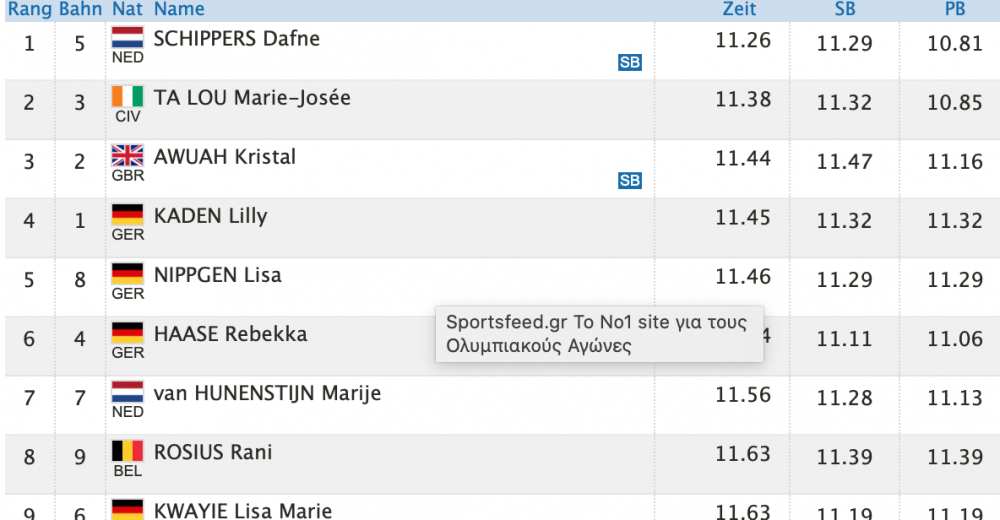Screen dimensions: 1000x520
Task: Click the Ivory Coast flag beside TA LOU
Action: click(x=128, y=96)
